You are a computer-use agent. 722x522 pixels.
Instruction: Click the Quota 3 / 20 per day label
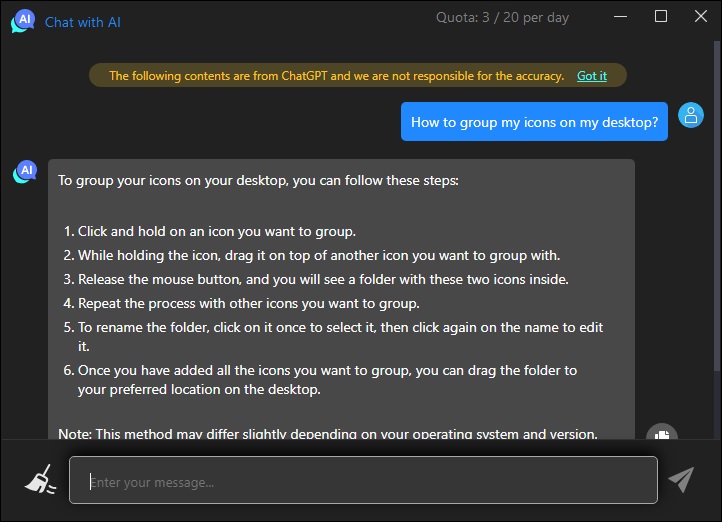(x=502, y=17)
